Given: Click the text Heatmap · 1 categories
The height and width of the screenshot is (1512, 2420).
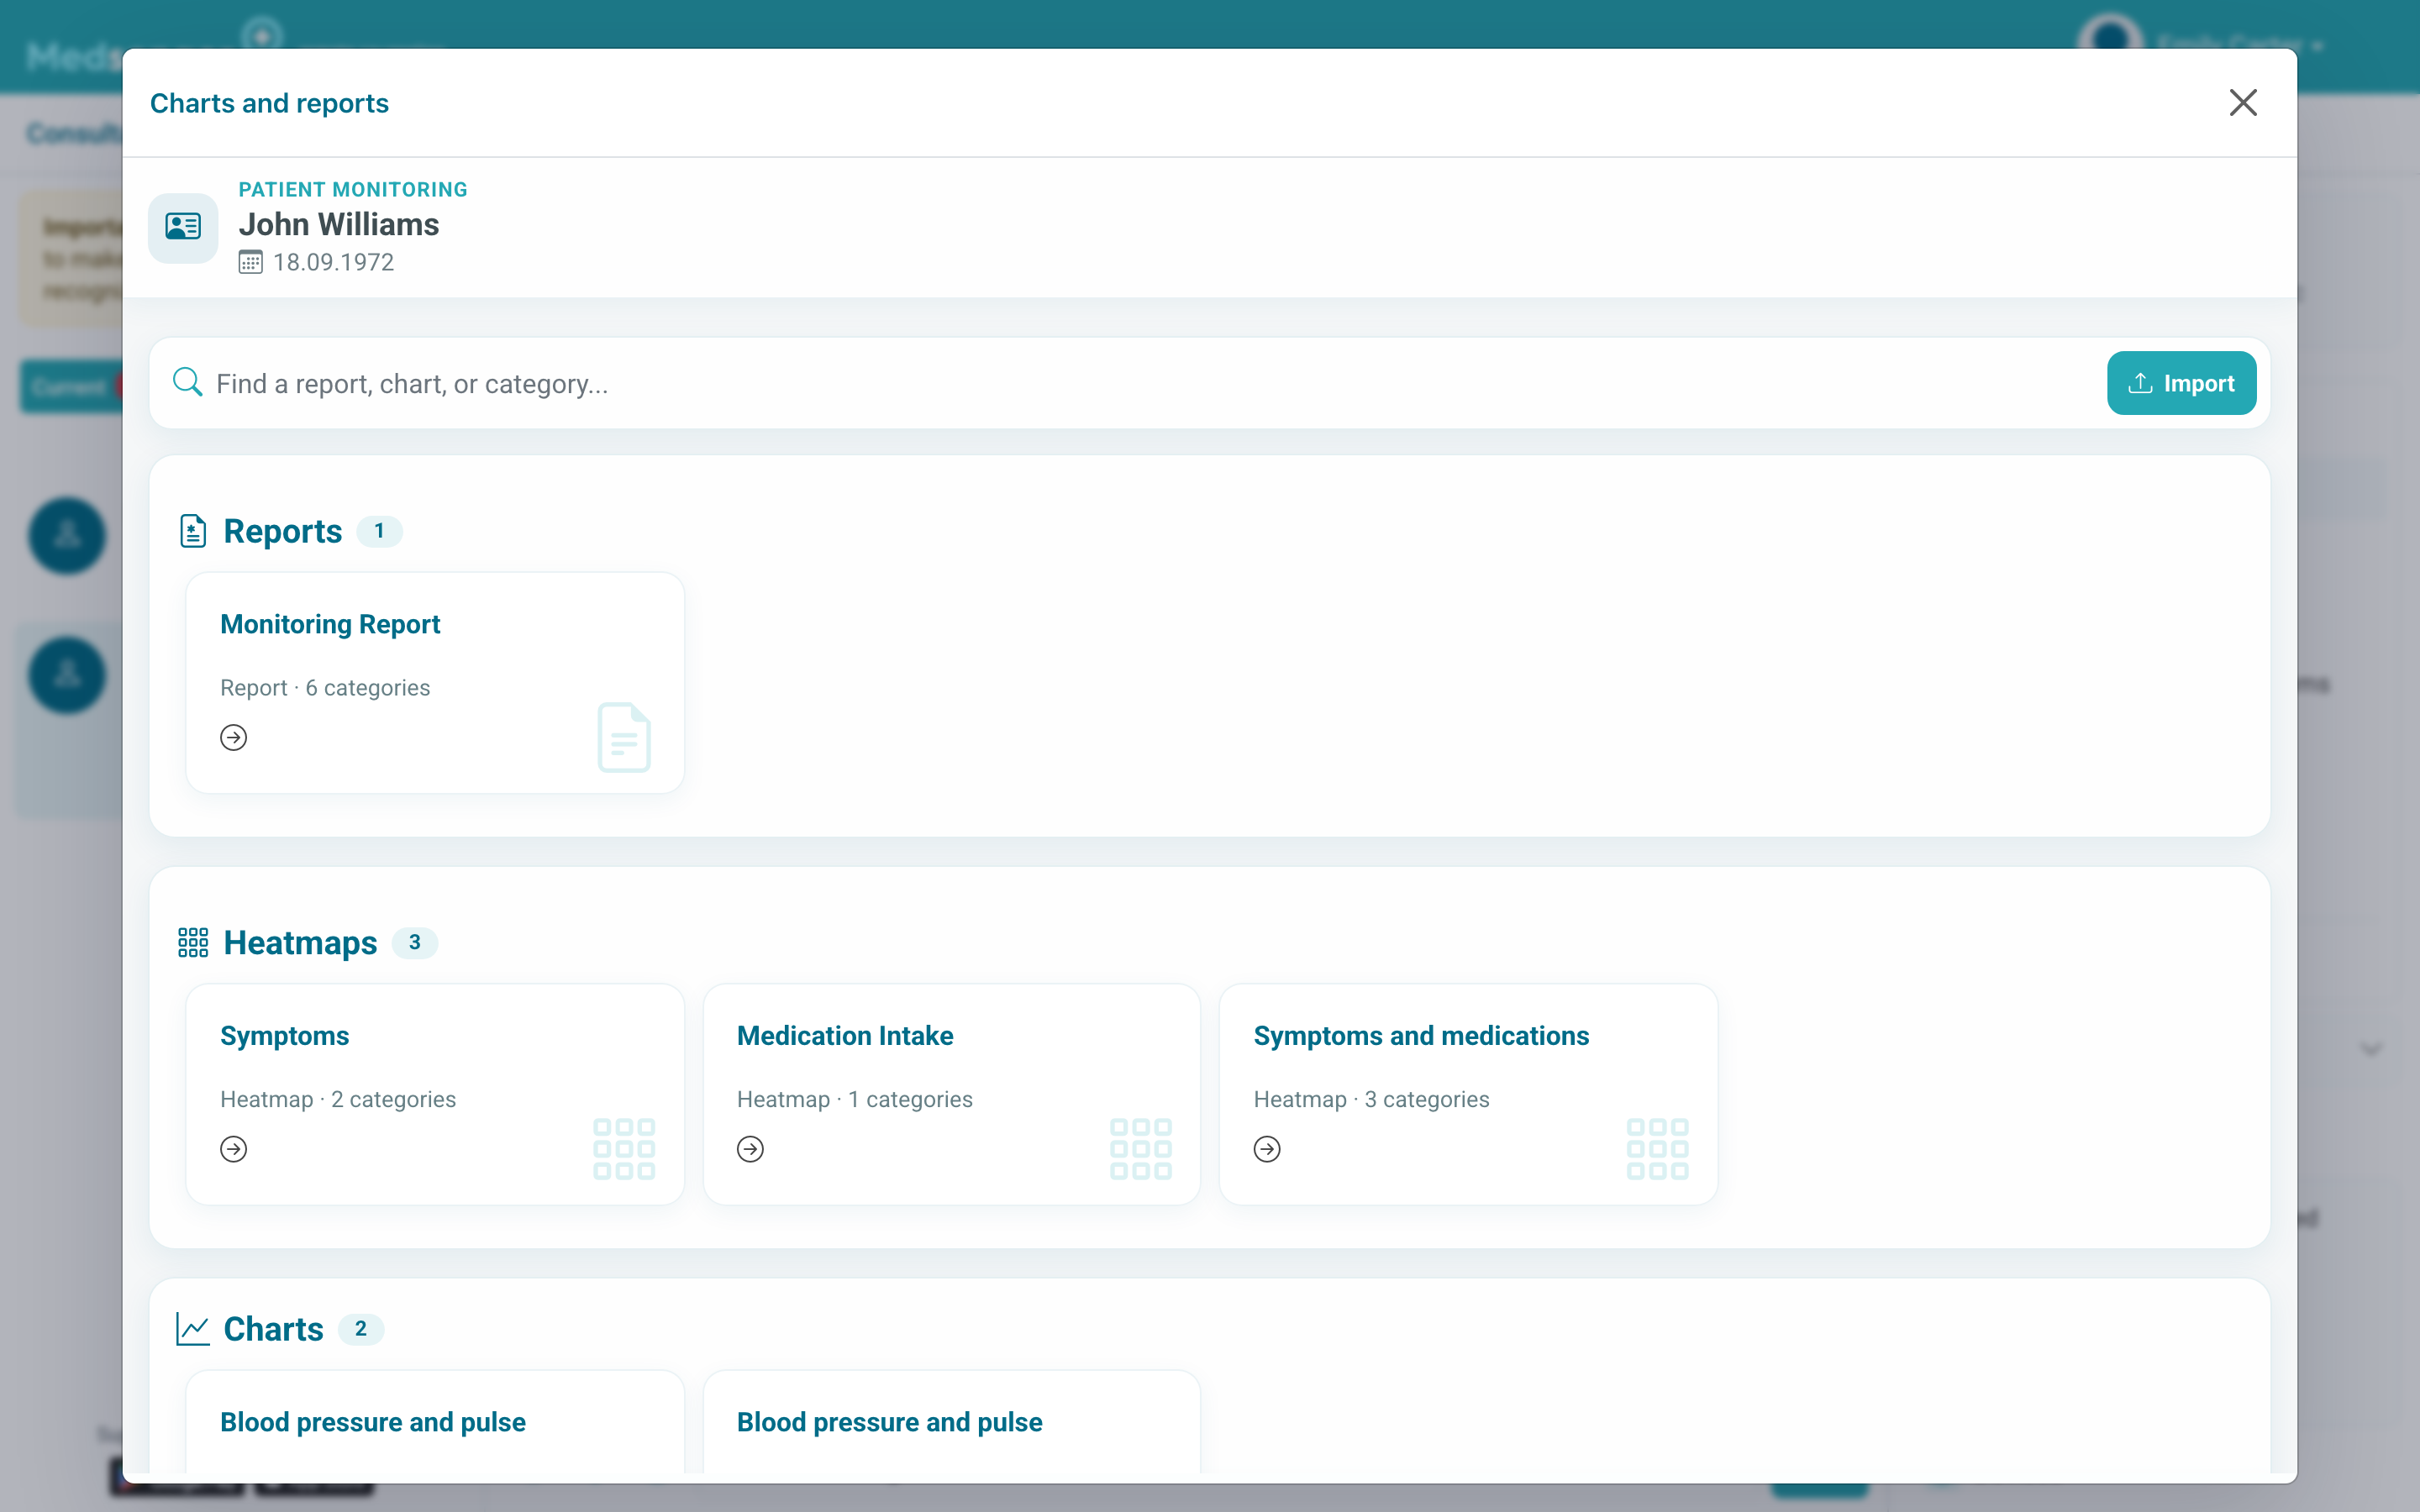Looking at the screenshot, I should tap(855, 1099).
